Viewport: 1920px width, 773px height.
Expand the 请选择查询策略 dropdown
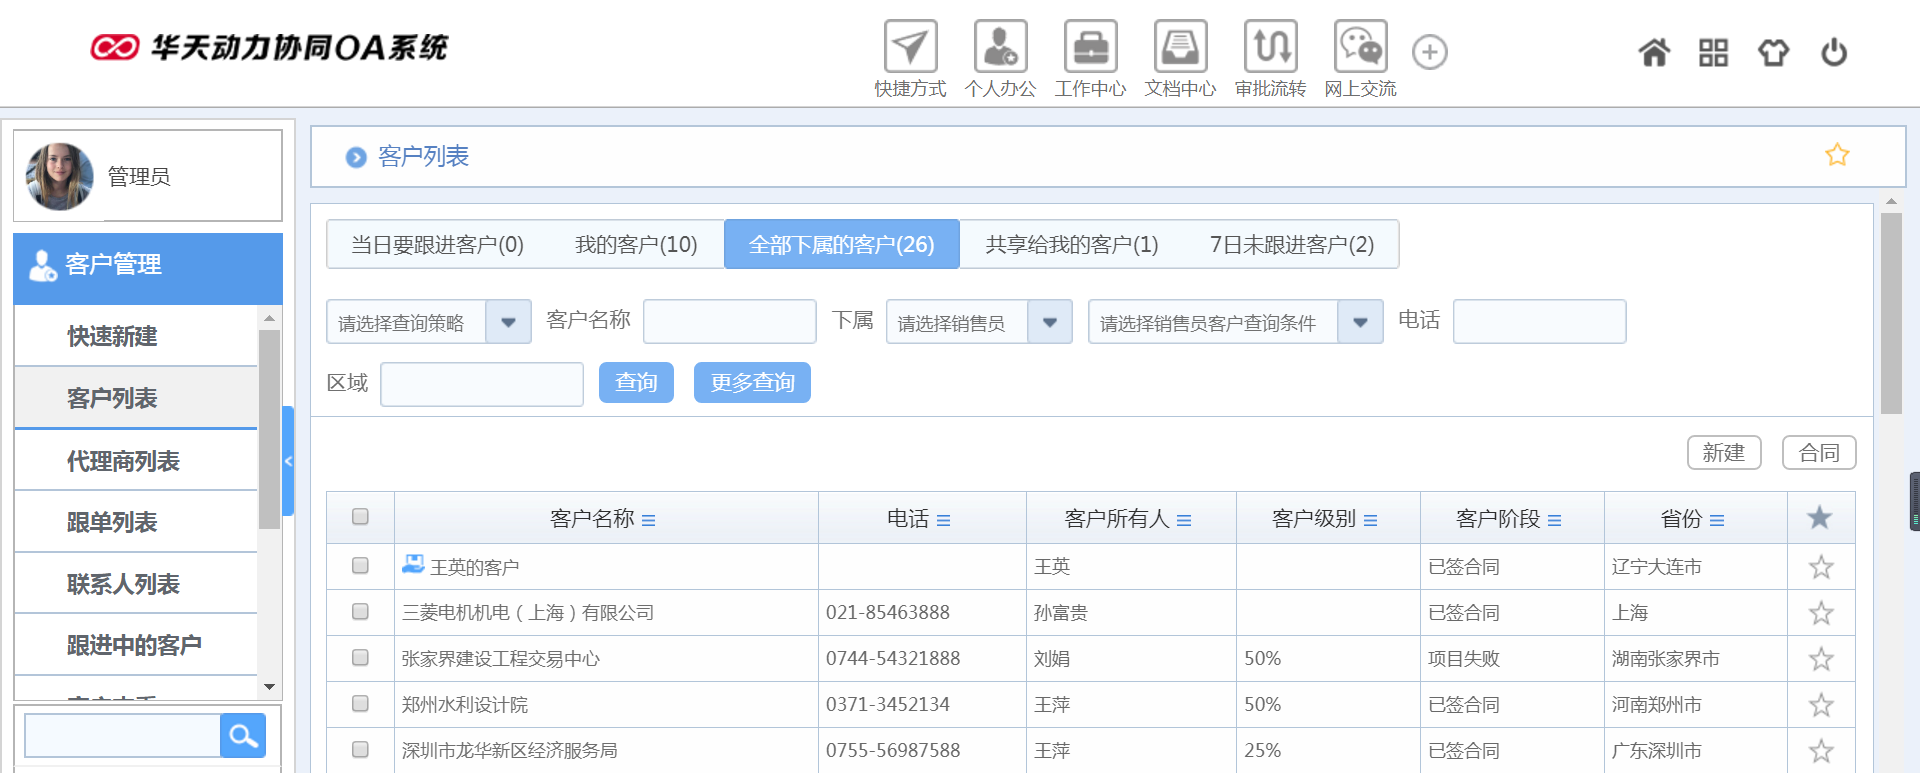coord(508,322)
